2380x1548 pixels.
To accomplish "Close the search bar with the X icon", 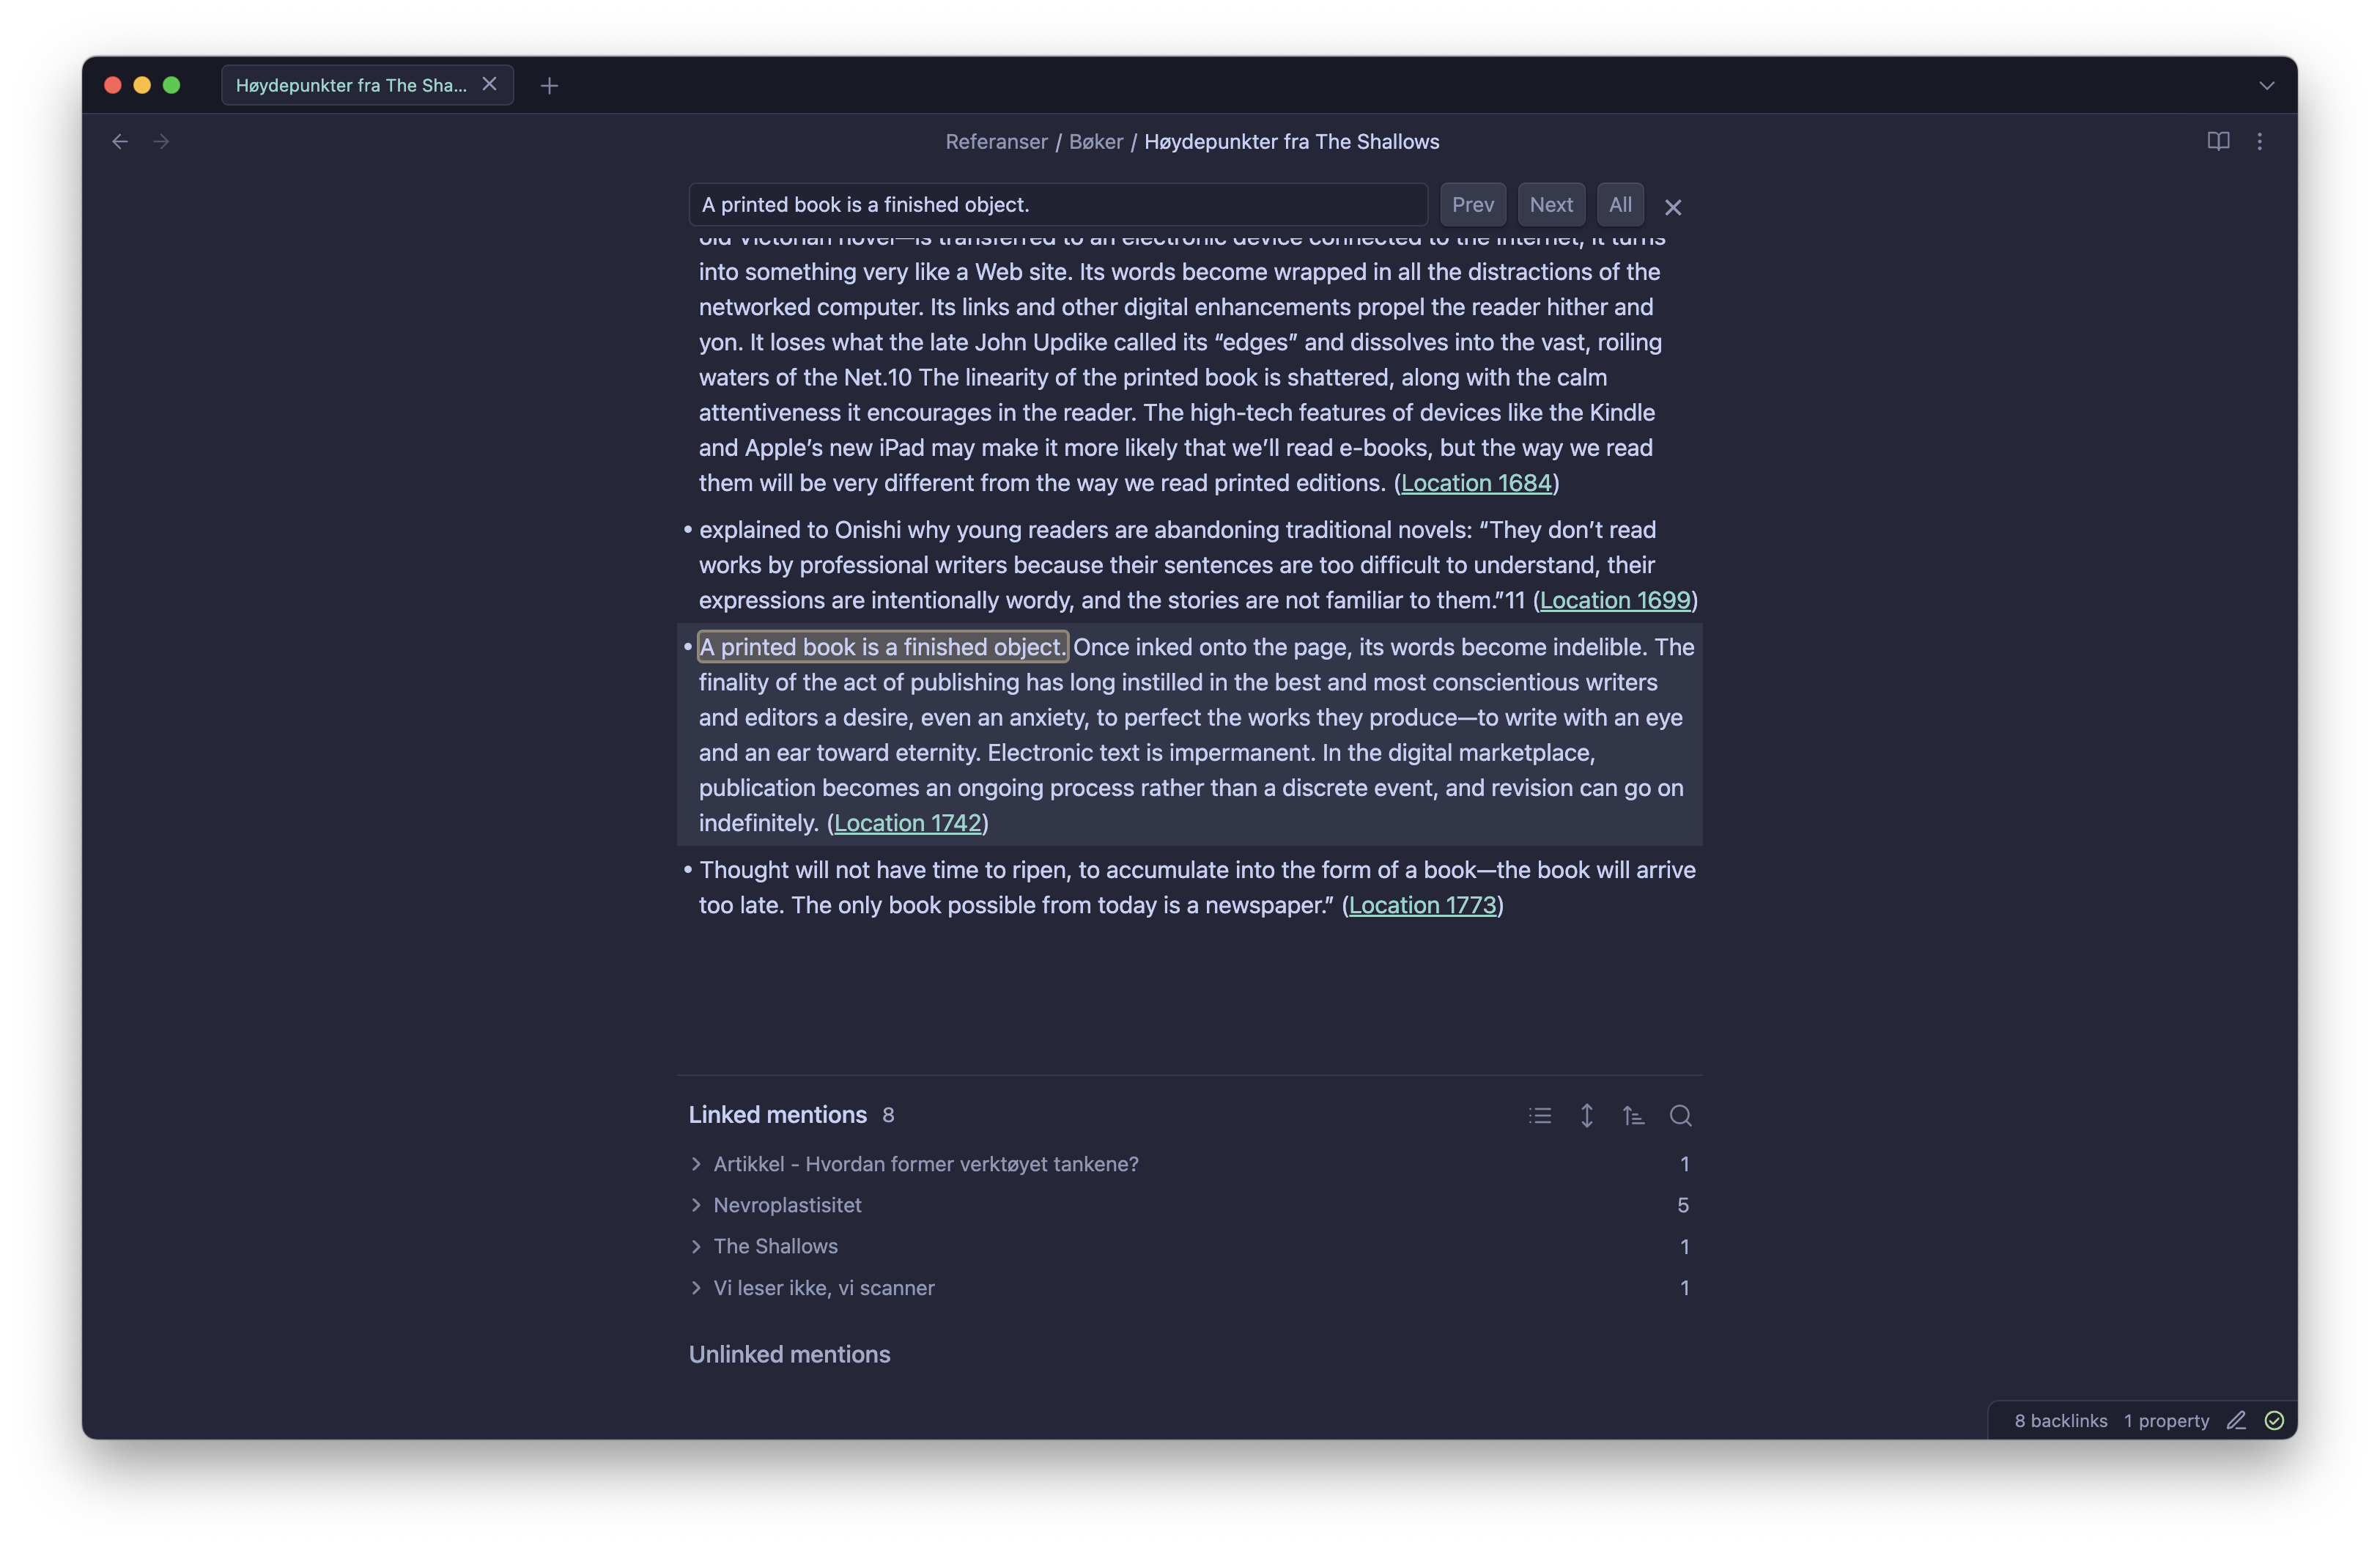I will click(1672, 207).
